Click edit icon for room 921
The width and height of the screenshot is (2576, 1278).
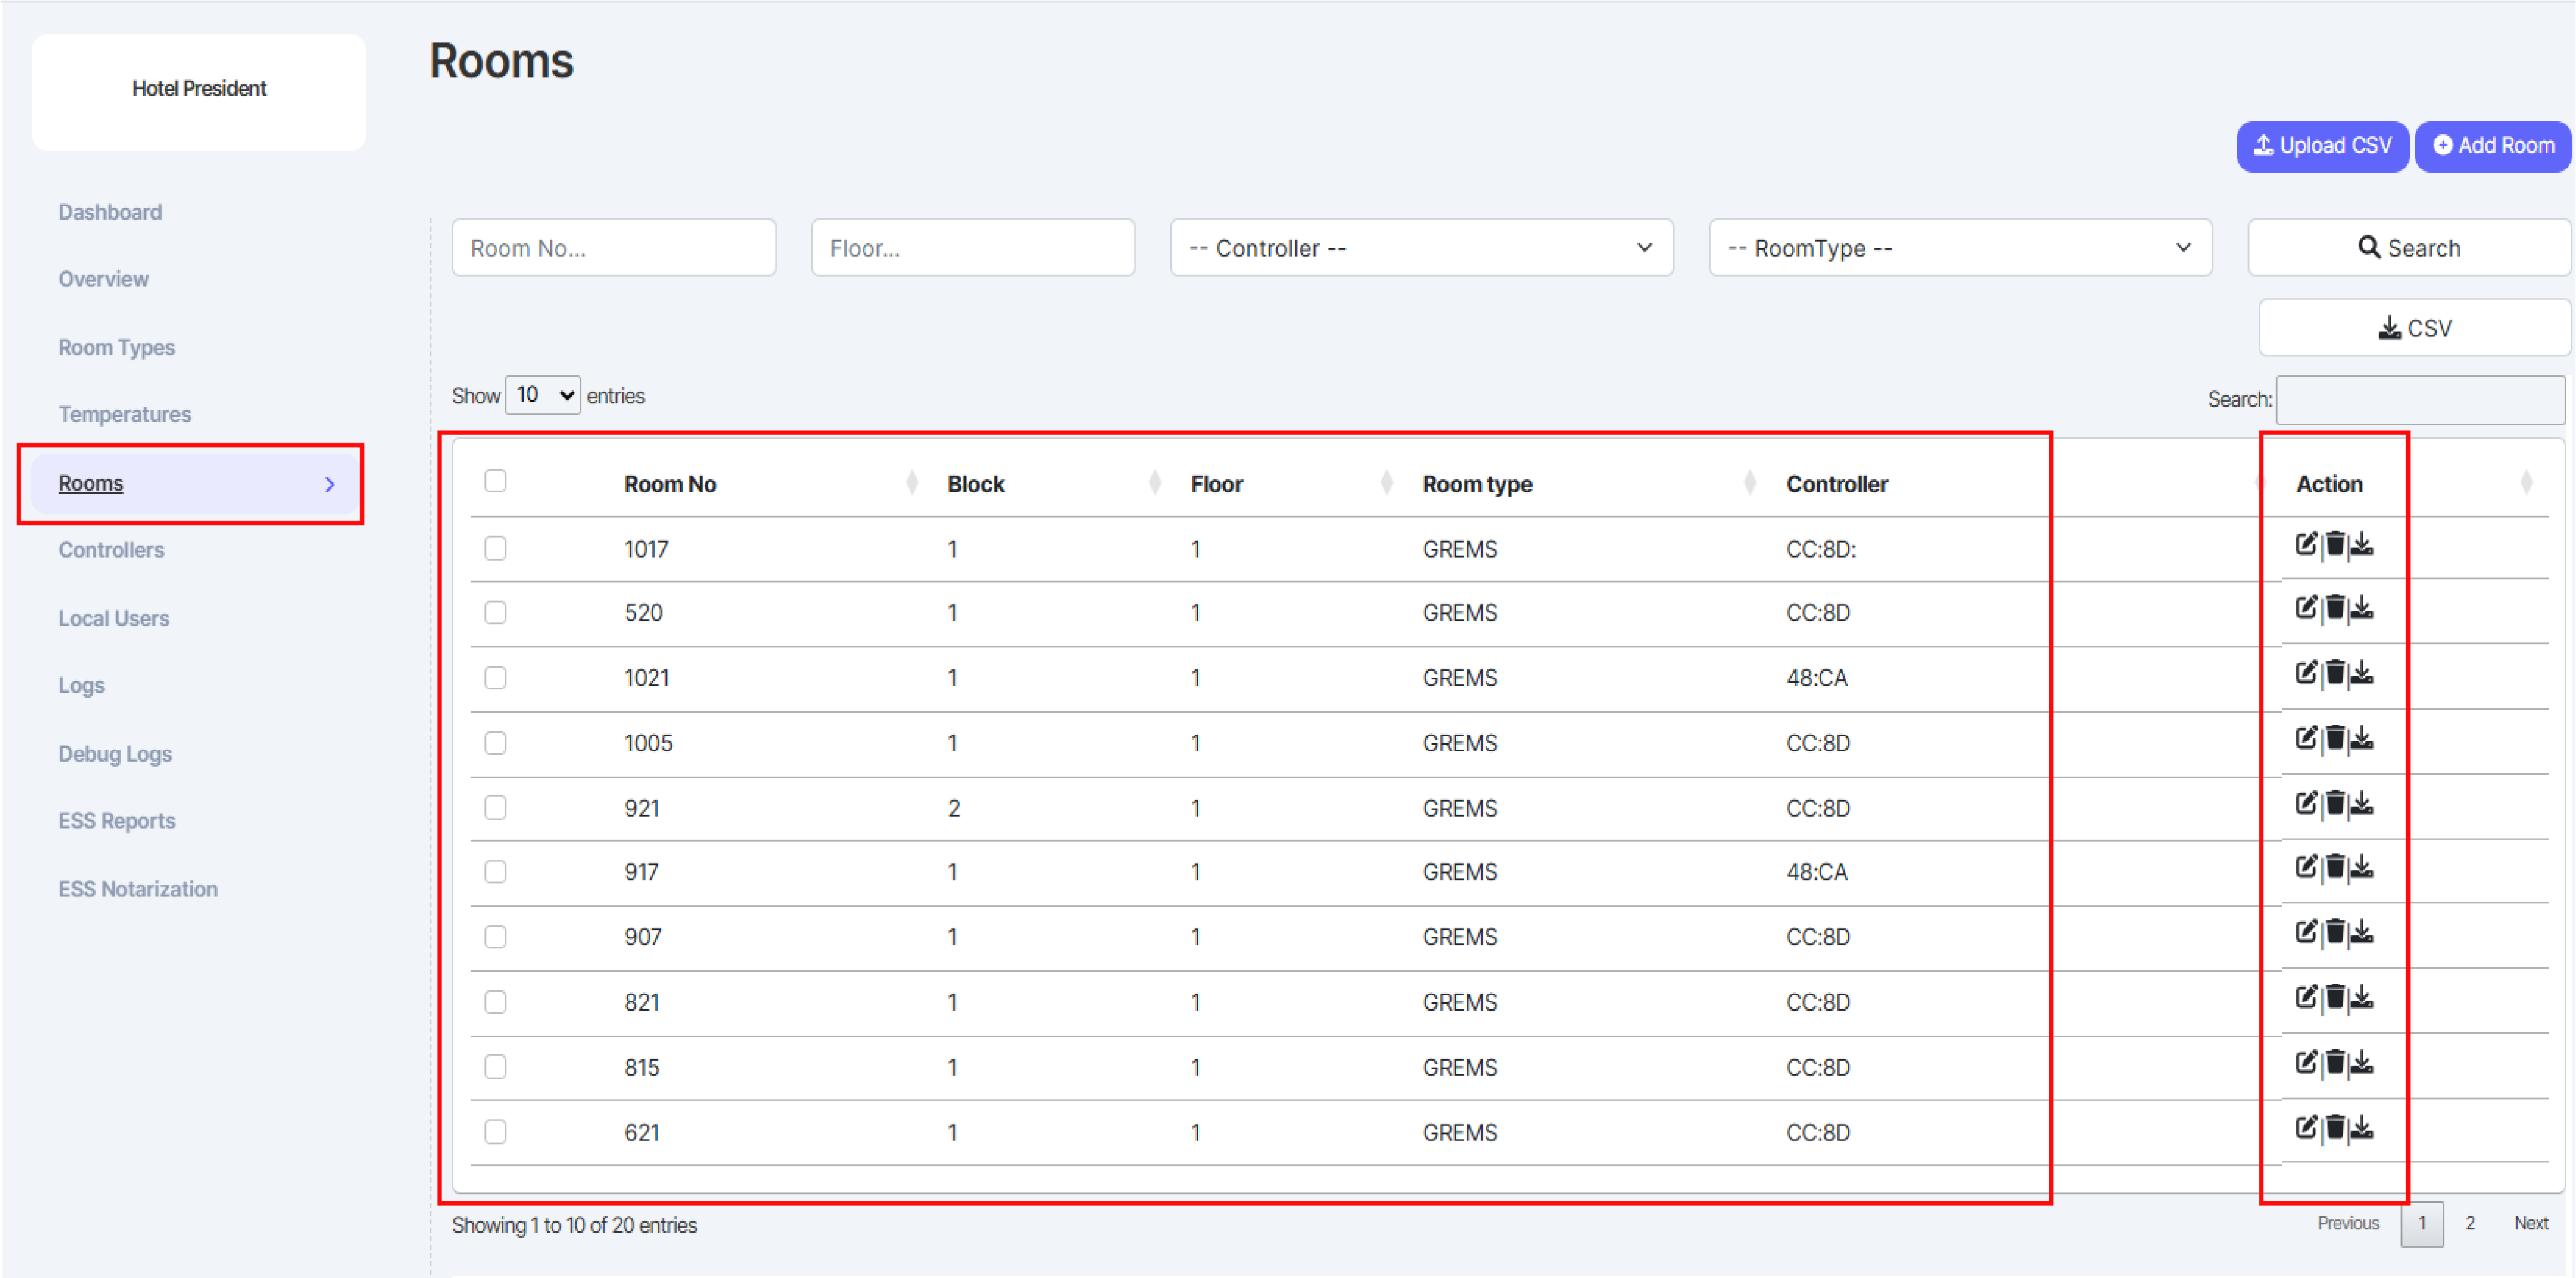pos(2306,803)
